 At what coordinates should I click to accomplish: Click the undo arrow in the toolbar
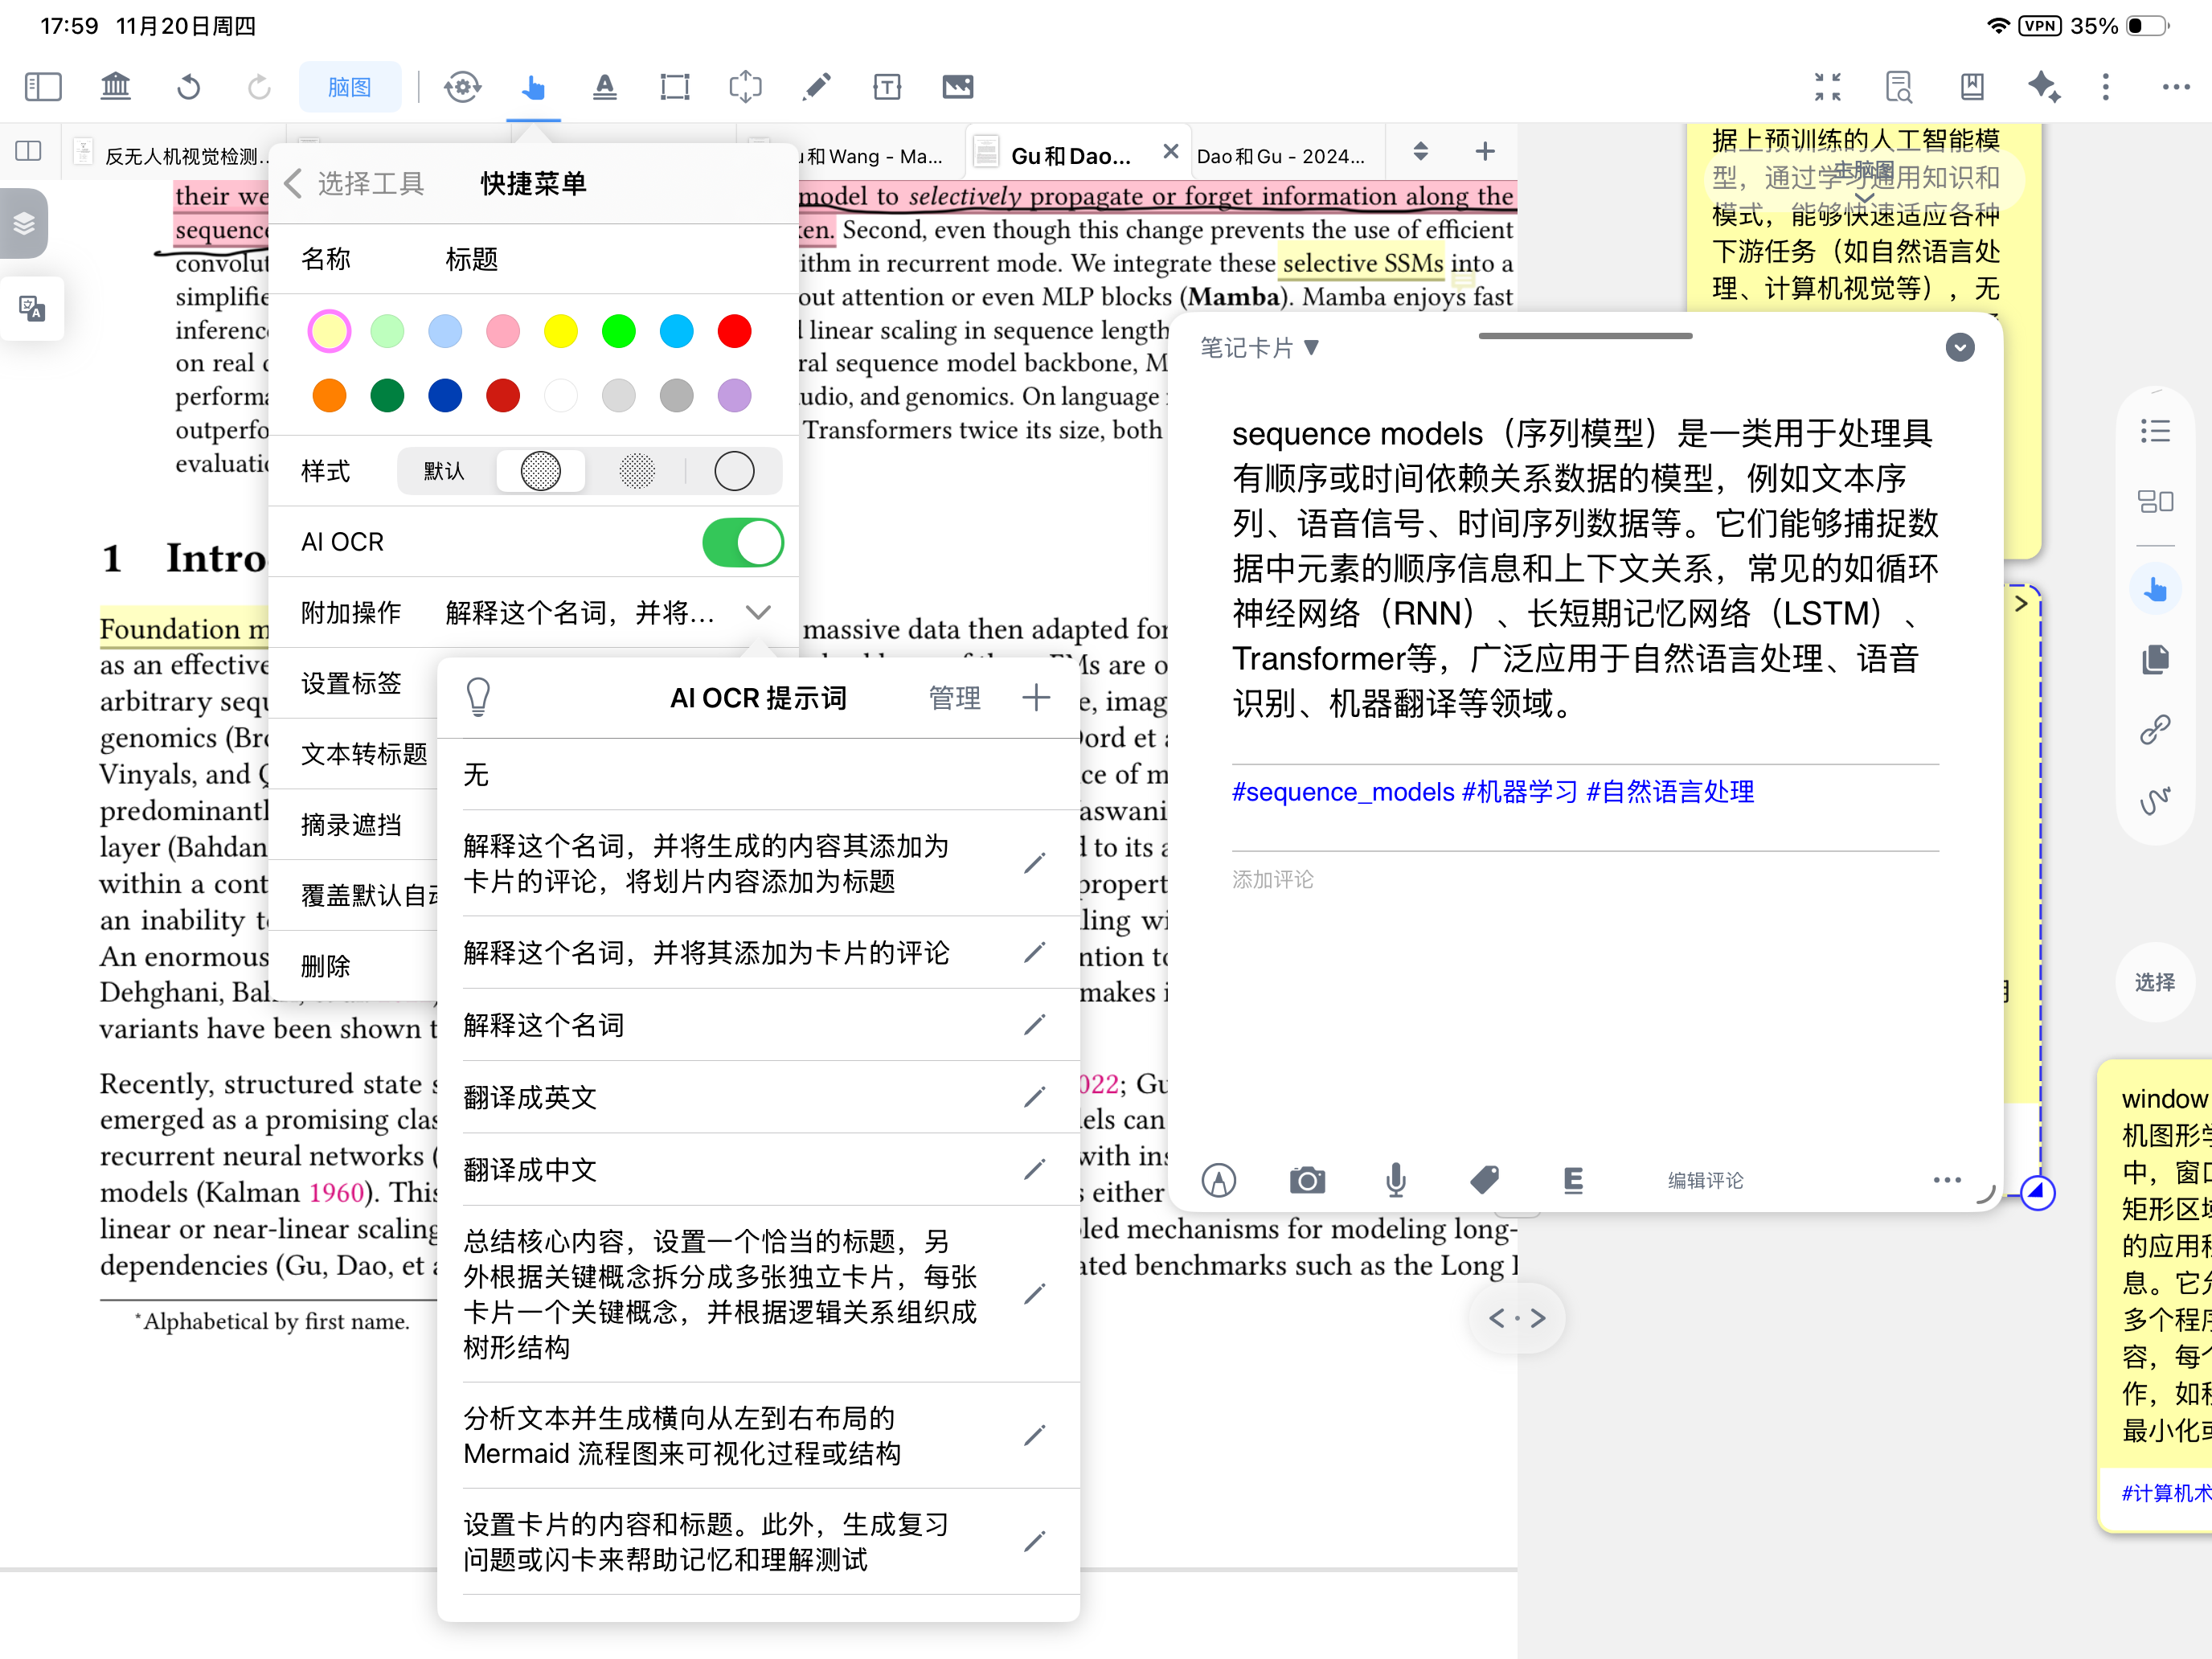click(188, 87)
